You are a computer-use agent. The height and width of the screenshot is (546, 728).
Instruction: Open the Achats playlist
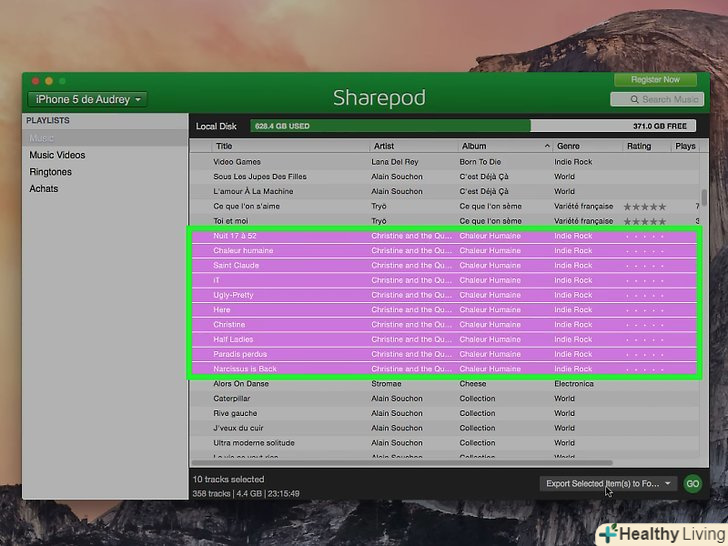44,188
